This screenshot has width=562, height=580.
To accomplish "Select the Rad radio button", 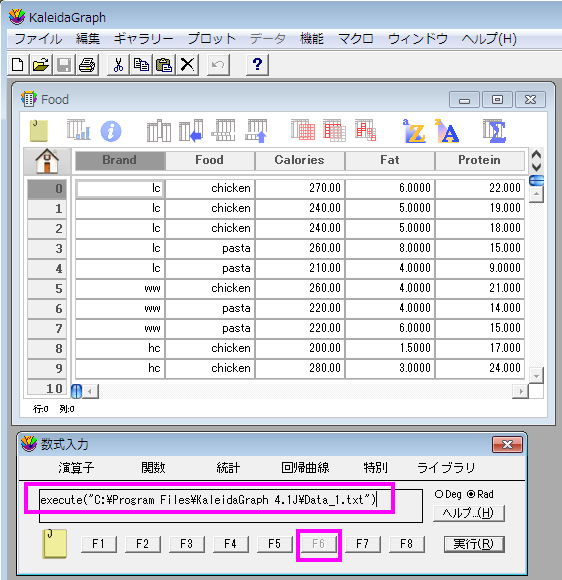I will click(471, 494).
